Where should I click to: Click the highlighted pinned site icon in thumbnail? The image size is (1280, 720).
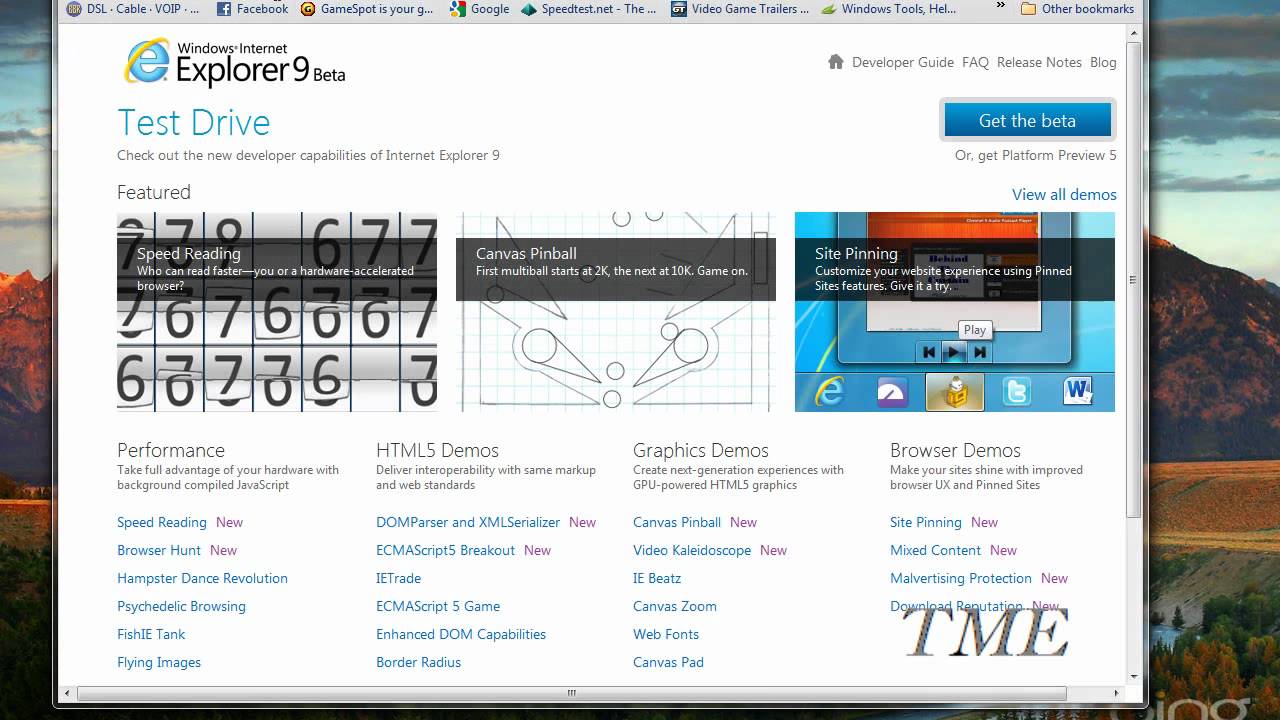[x=955, y=392]
